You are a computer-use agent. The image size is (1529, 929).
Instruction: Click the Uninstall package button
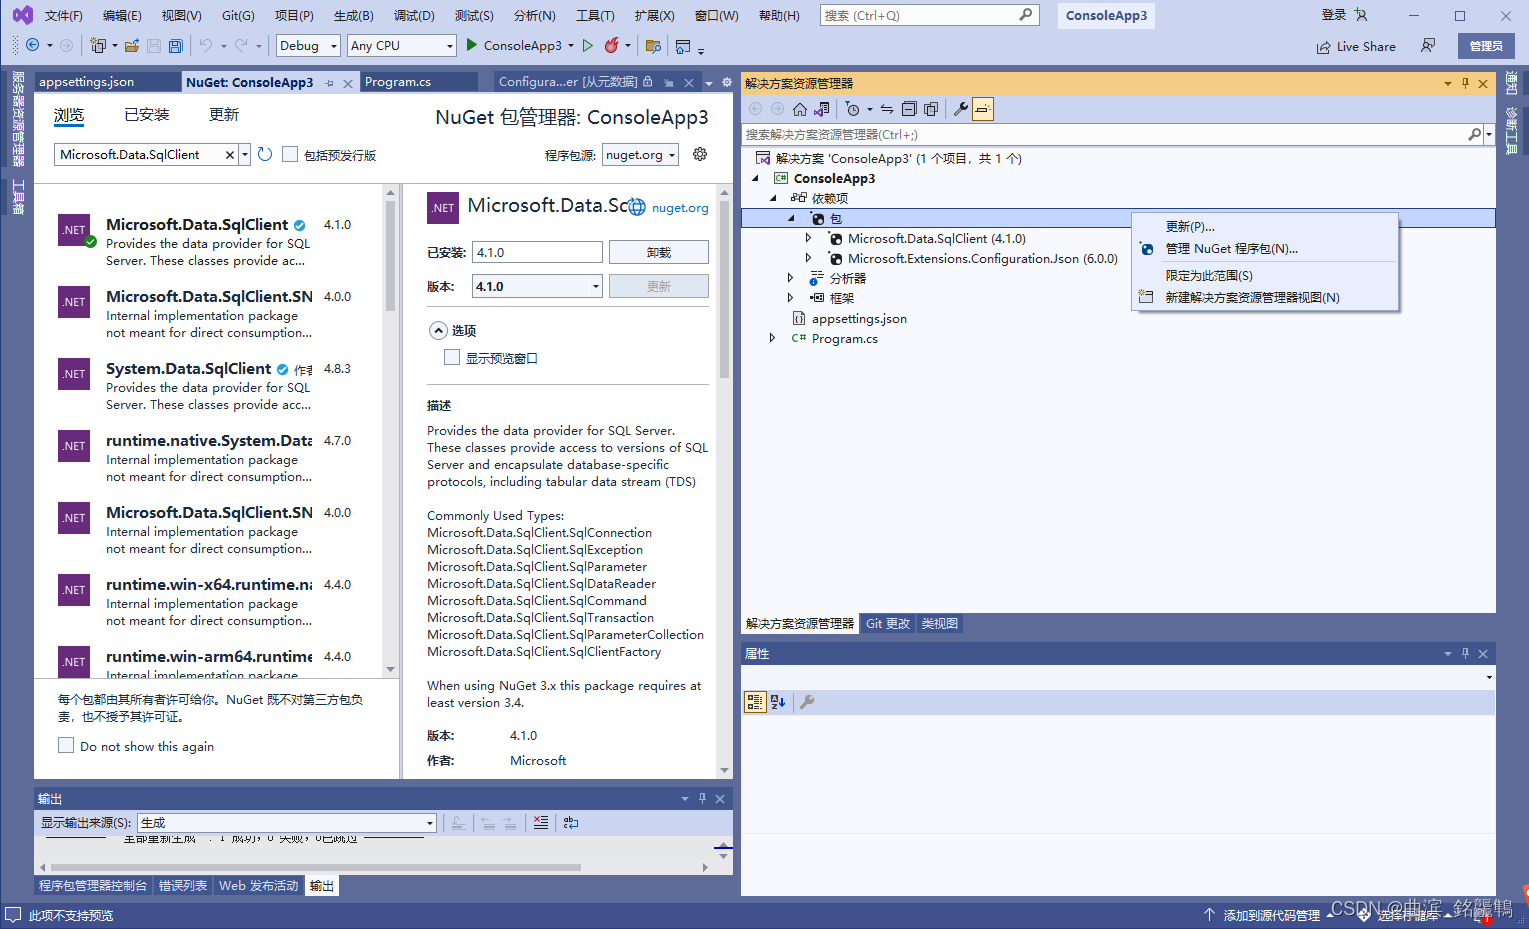tap(658, 252)
